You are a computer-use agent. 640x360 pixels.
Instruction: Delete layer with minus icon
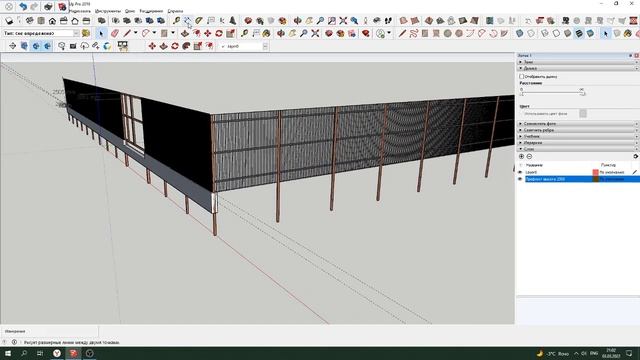(529, 156)
